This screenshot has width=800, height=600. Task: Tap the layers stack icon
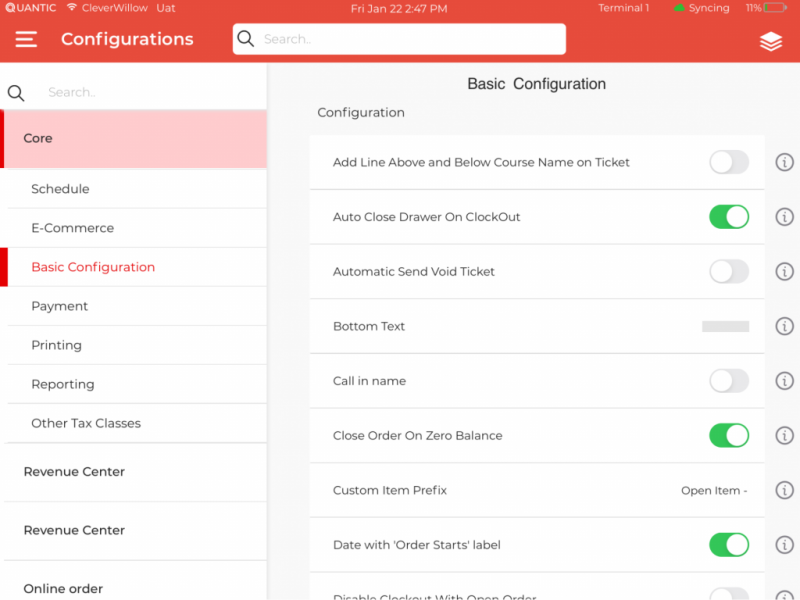tap(770, 41)
